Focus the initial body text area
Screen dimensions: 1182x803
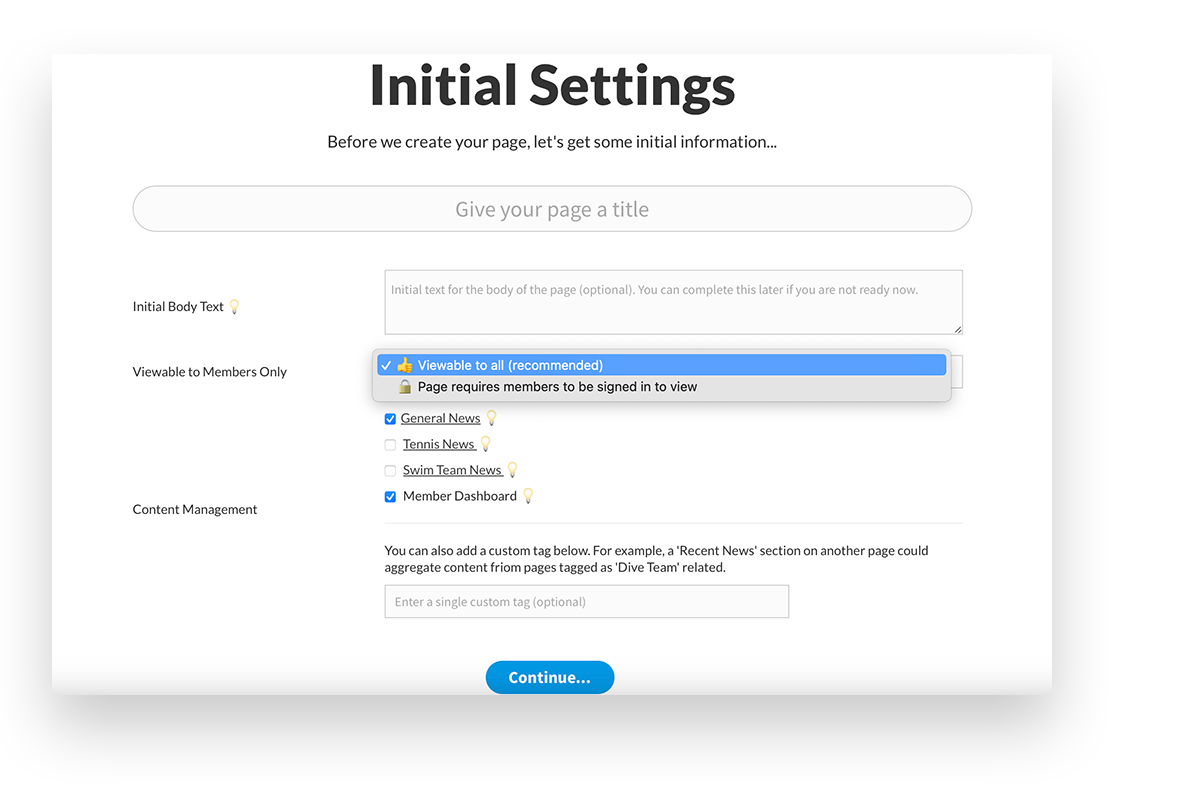(x=672, y=302)
